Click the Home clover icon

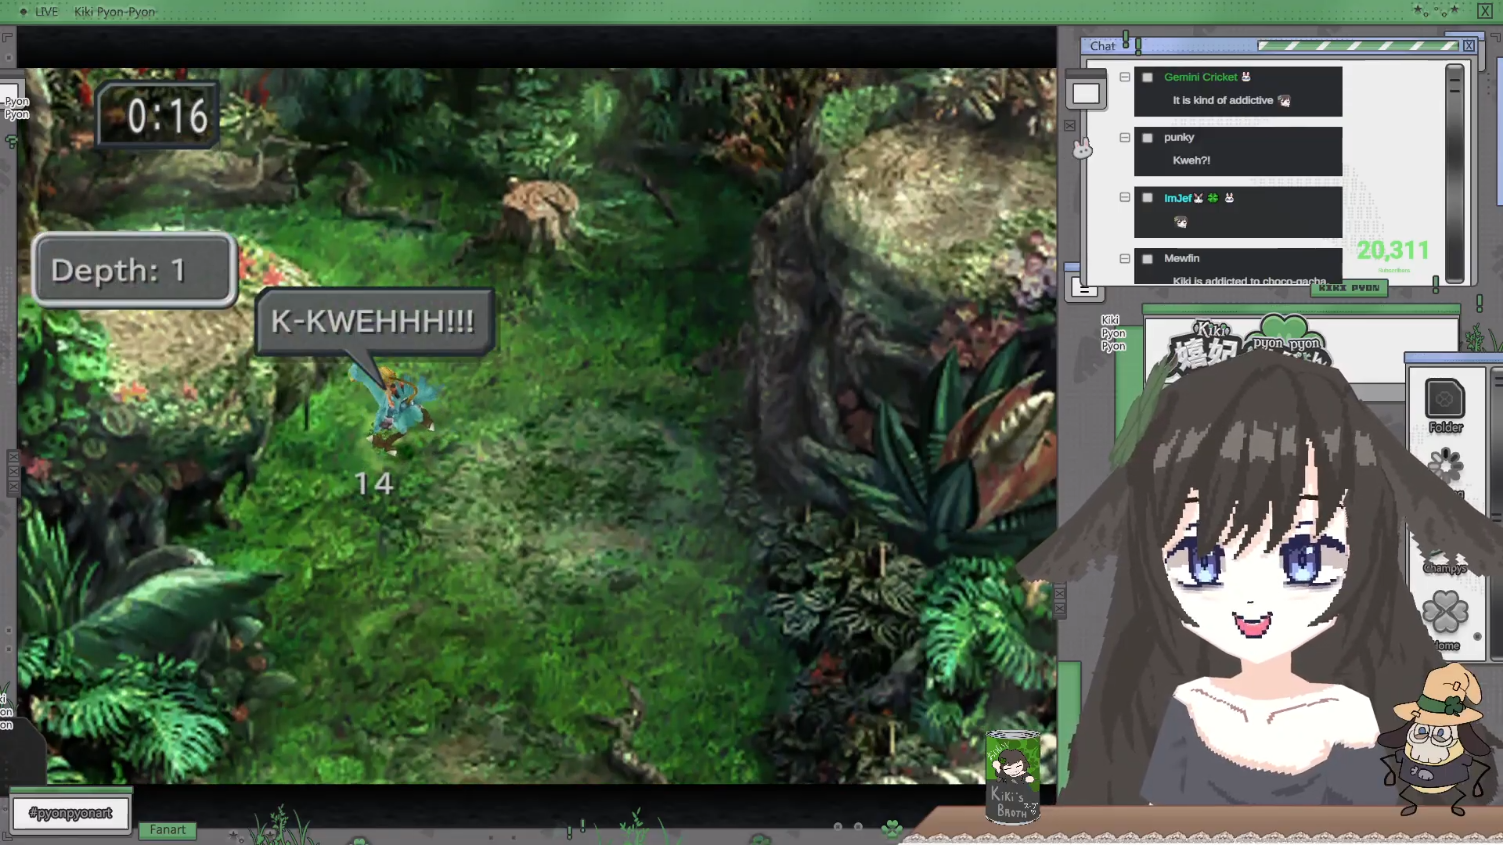pos(1445,613)
